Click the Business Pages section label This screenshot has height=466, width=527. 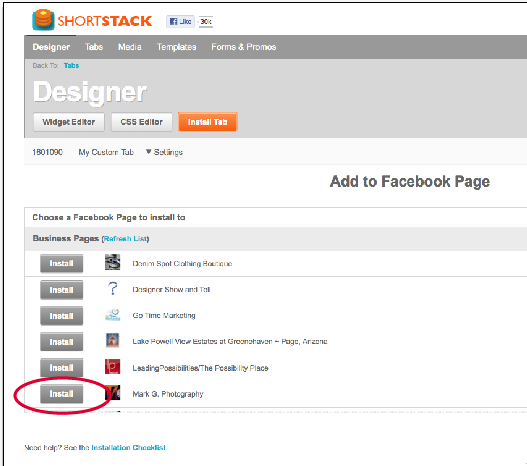click(66, 238)
